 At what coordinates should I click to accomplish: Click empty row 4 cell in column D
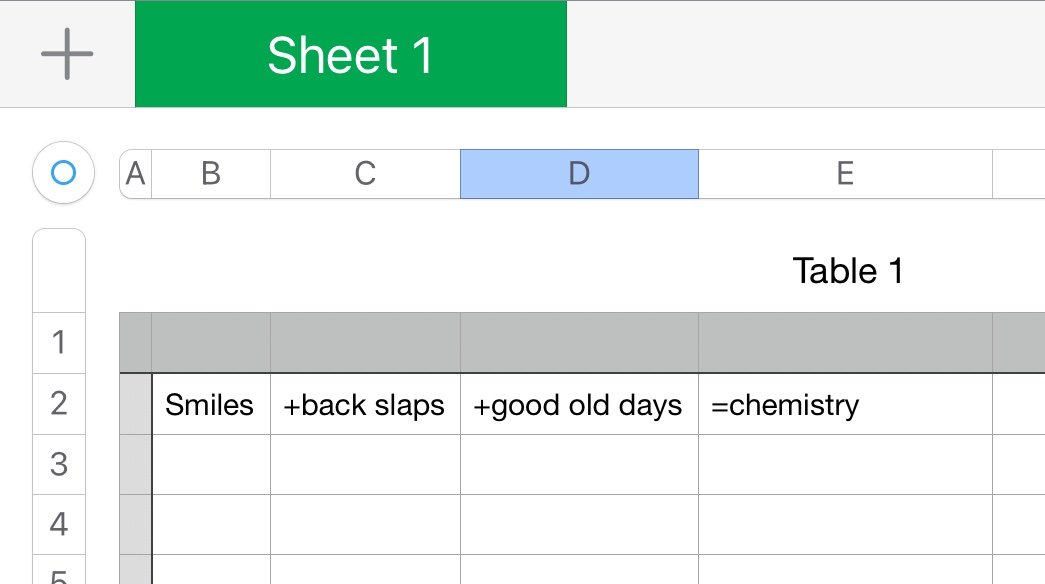(x=579, y=524)
